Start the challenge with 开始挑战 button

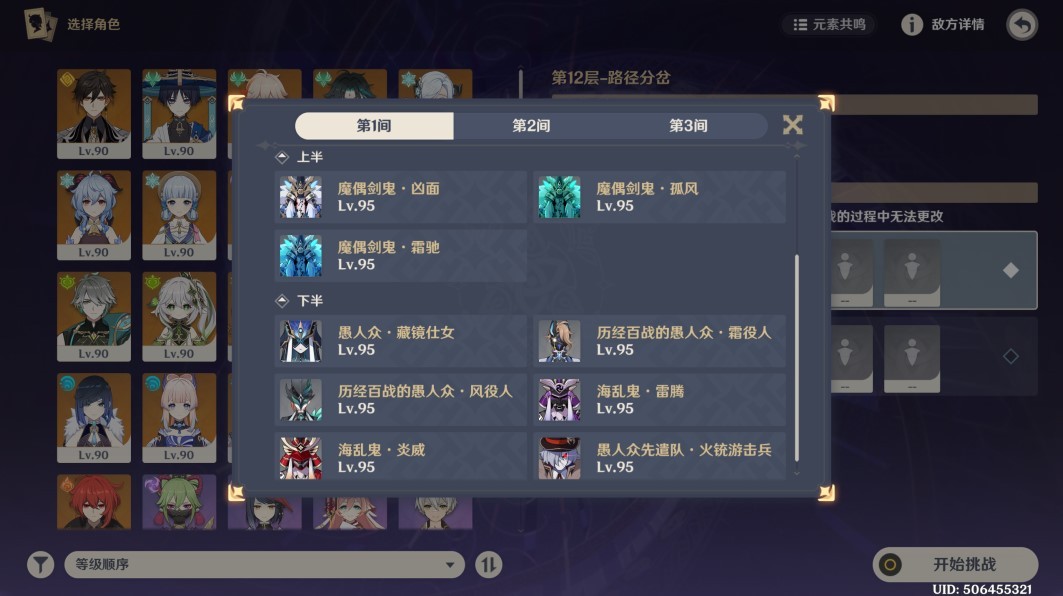coord(955,564)
